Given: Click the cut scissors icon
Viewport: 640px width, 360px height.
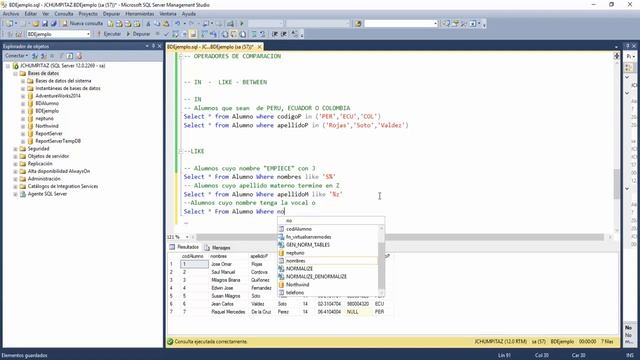Looking at the screenshot, I should [148, 24].
